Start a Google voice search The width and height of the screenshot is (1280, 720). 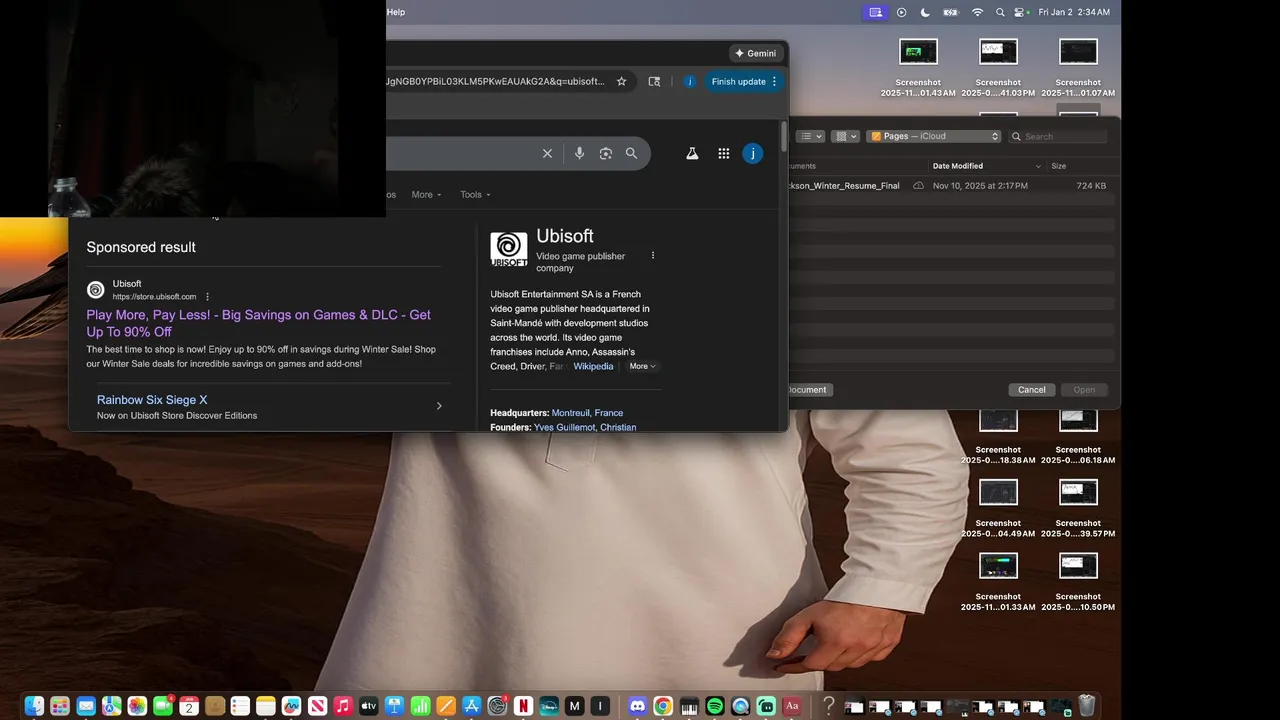(579, 153)
